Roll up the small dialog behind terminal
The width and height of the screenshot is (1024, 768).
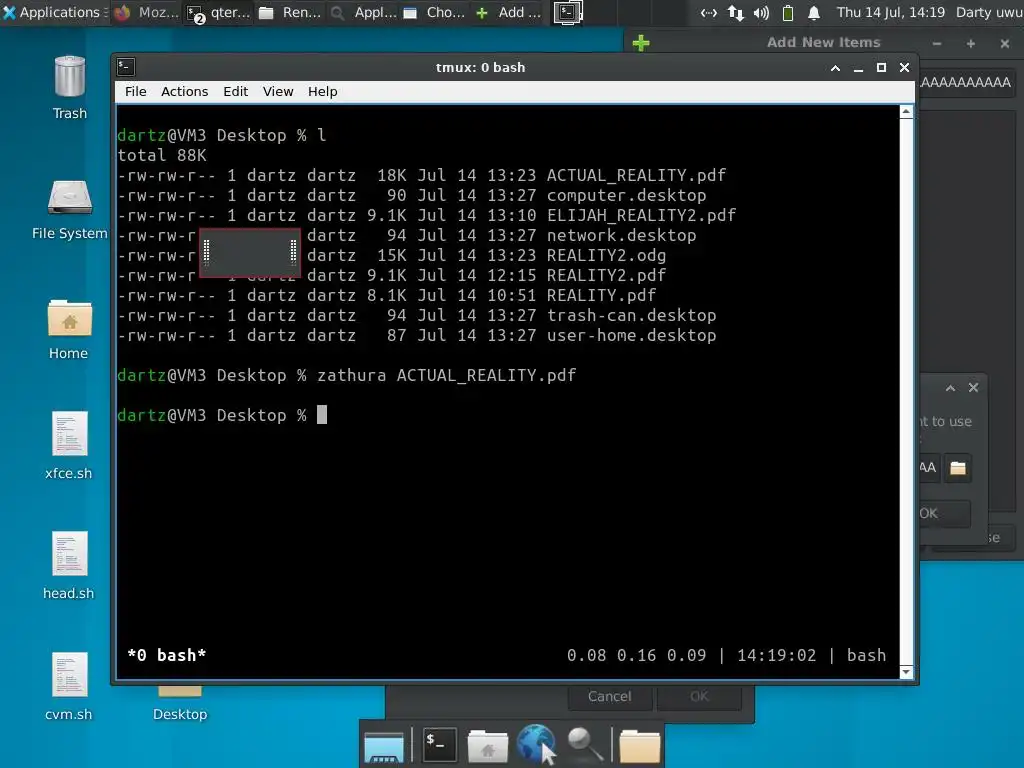pyautogui.click(x=951, y=388)
